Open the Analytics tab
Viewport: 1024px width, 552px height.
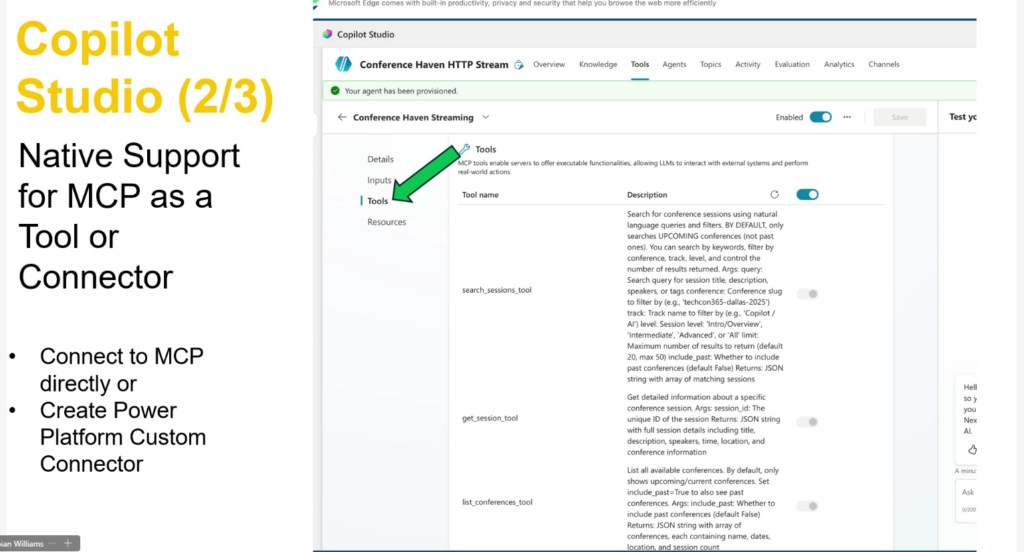tap(839, 64)
